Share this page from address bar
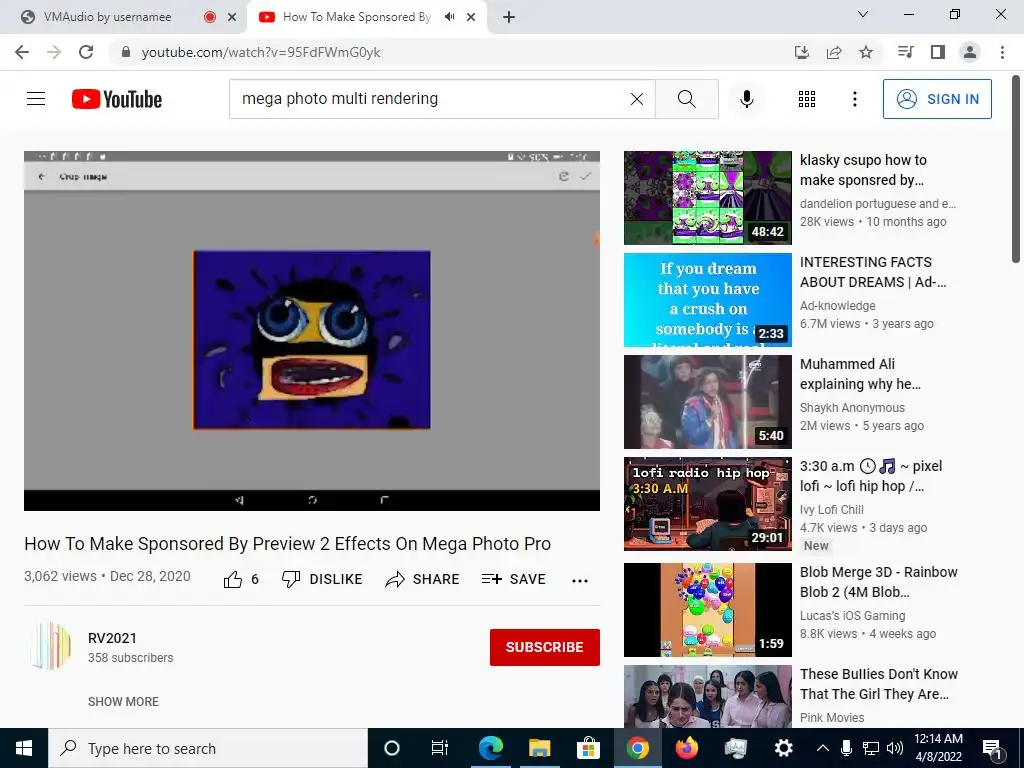Image resolution: width=1024 pixels, height=768 pixels. click(x=834, y=52)
